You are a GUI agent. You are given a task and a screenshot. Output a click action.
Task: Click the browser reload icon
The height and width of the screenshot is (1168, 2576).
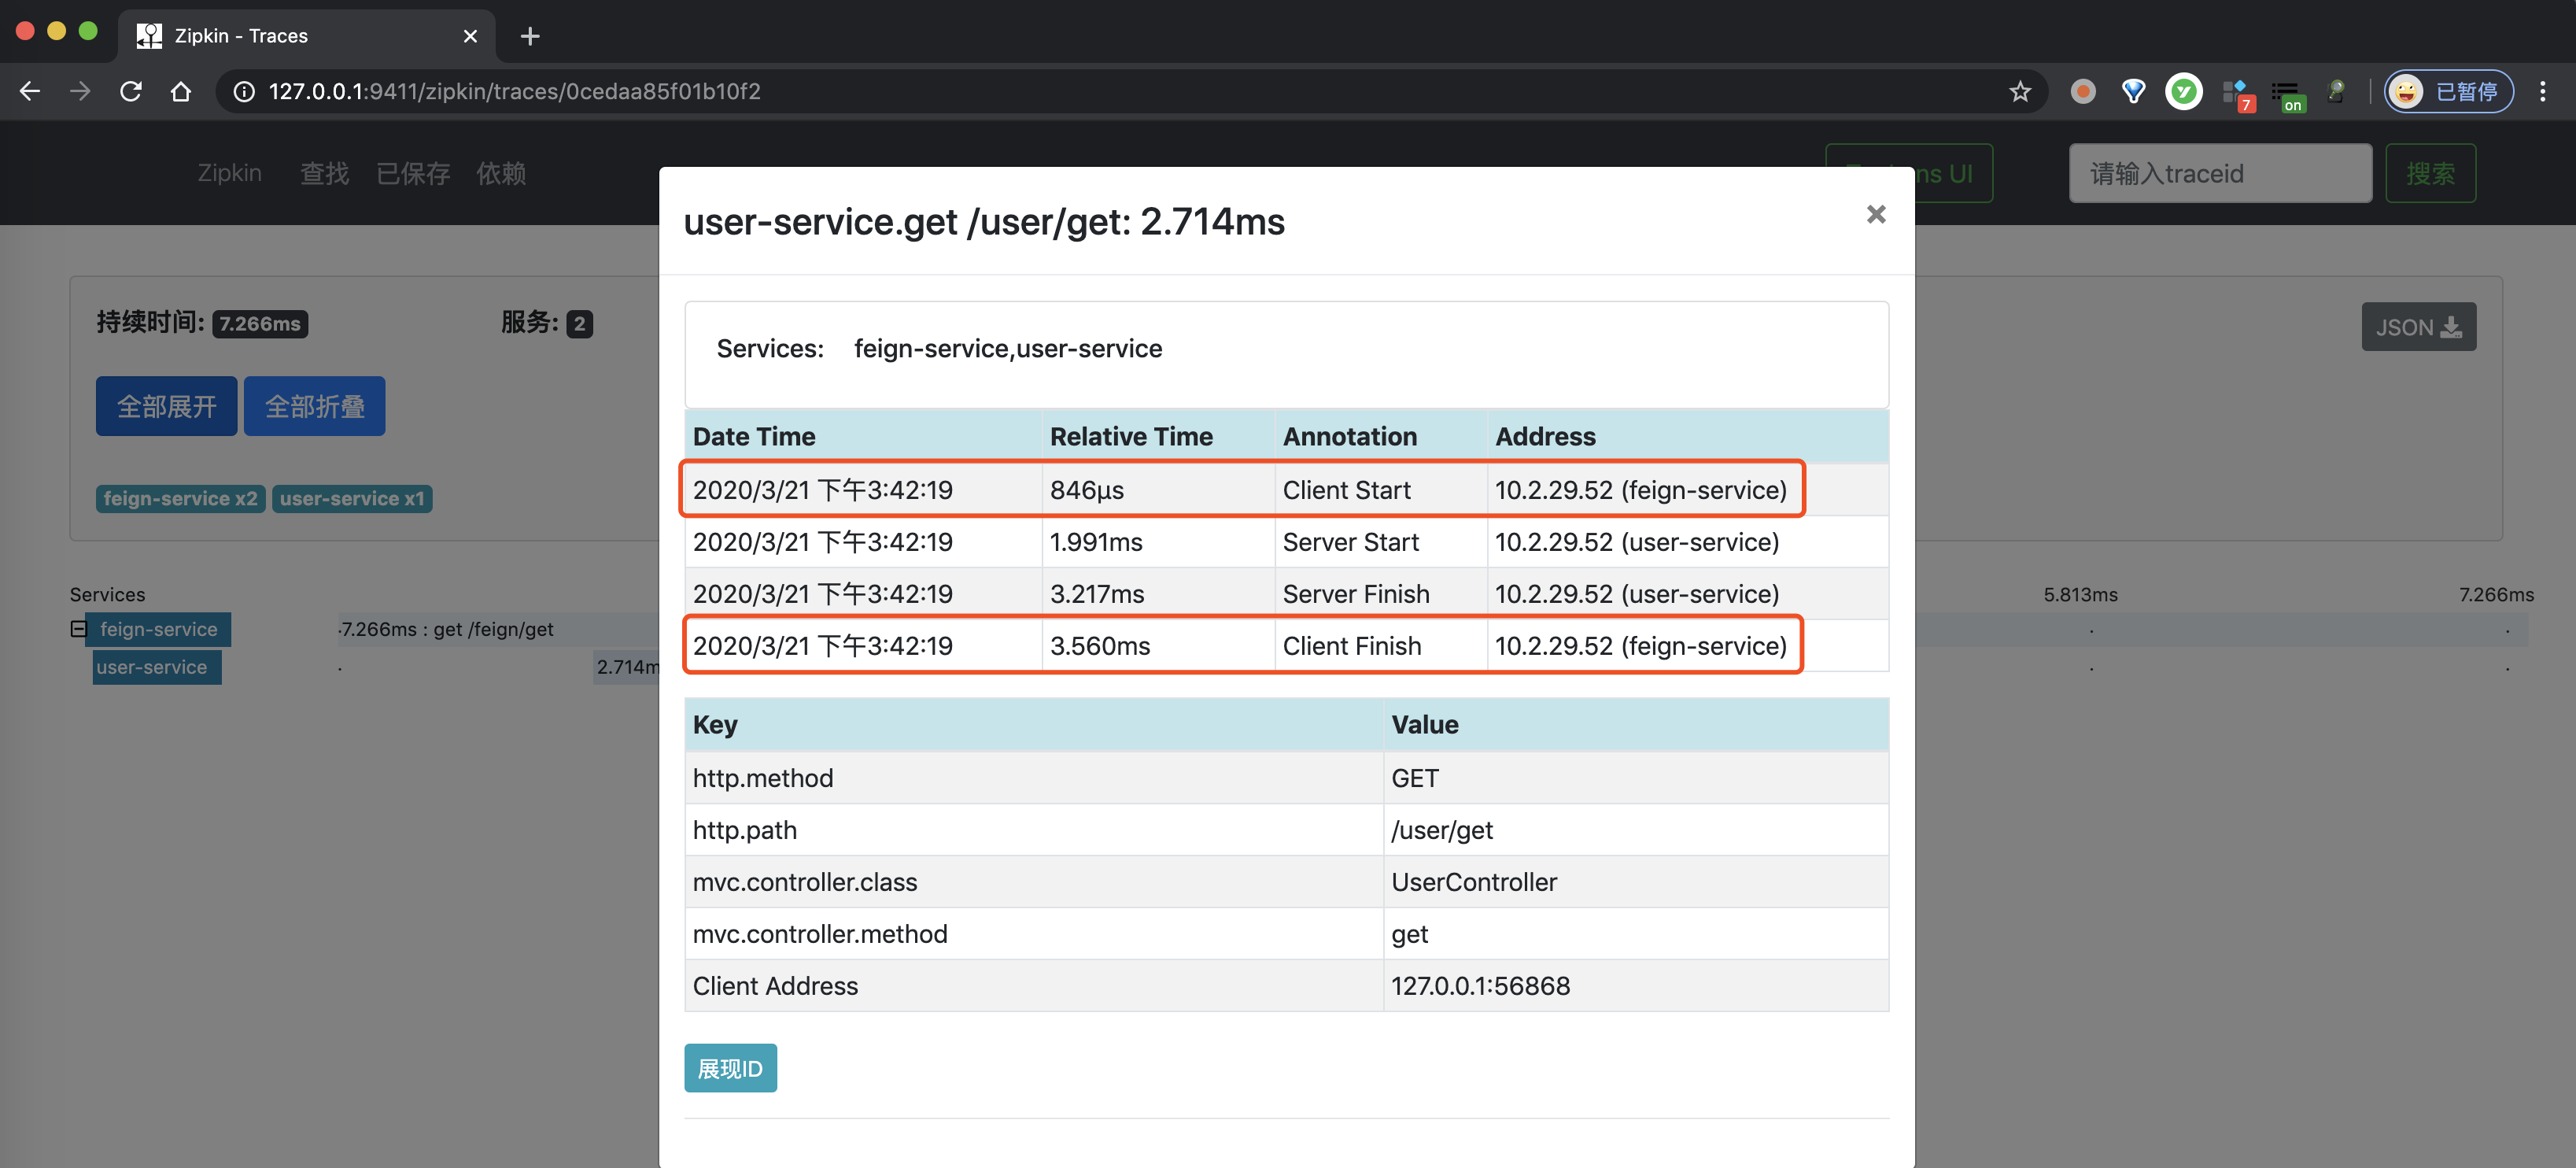click(x=130, y=91)
